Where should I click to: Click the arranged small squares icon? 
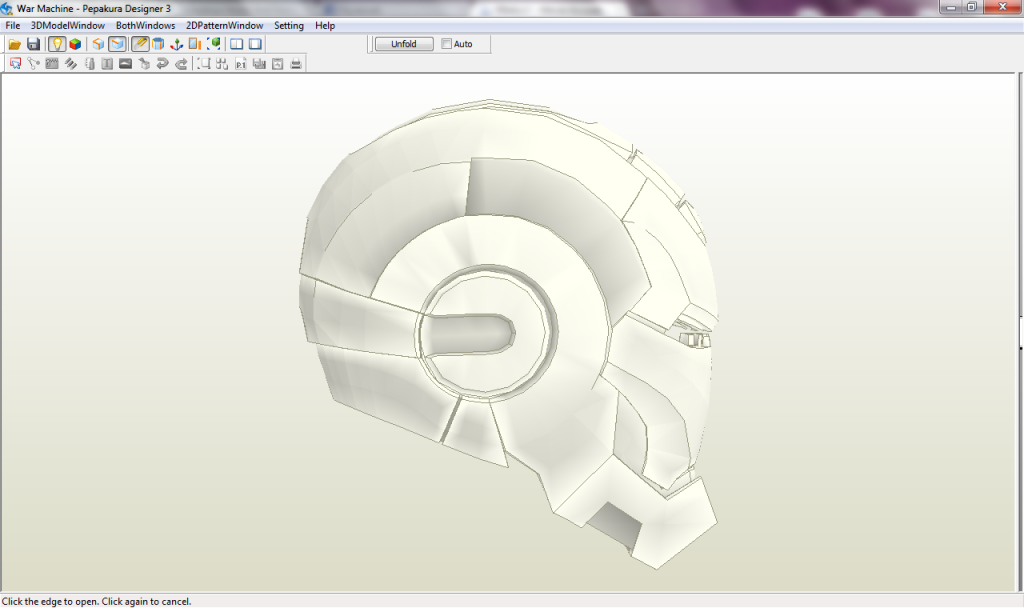click(x=222, y=63)
